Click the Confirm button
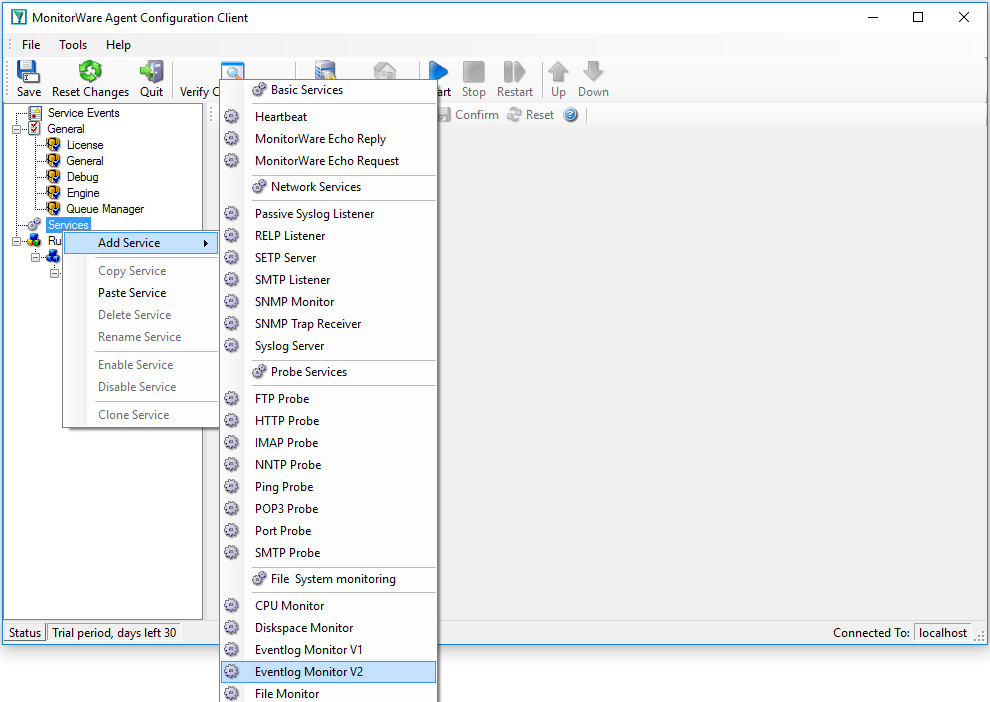The image size is (990, 702). (x=468, y=115)
